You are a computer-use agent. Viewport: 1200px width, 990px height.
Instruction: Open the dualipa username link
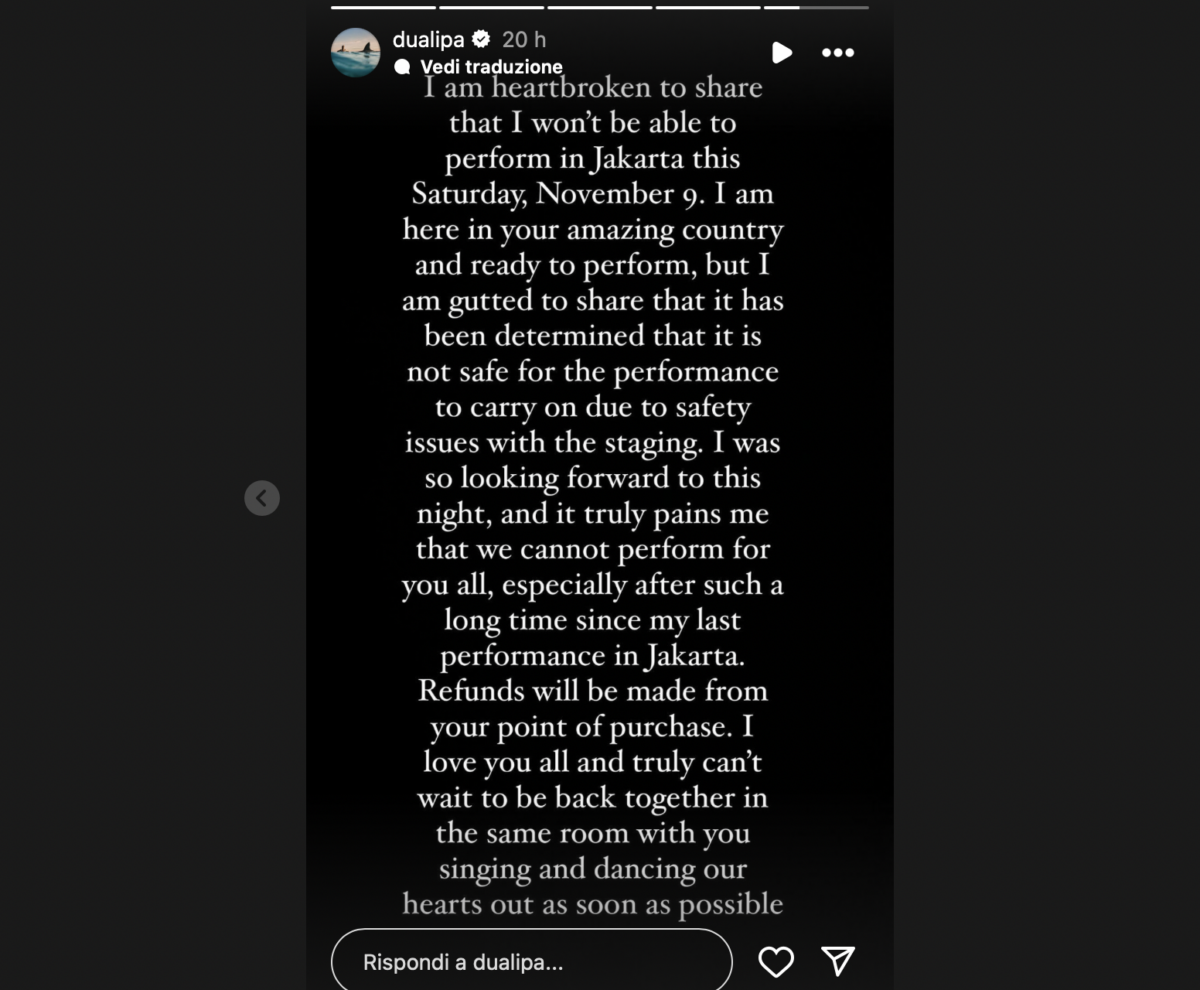tap(428, 39)
